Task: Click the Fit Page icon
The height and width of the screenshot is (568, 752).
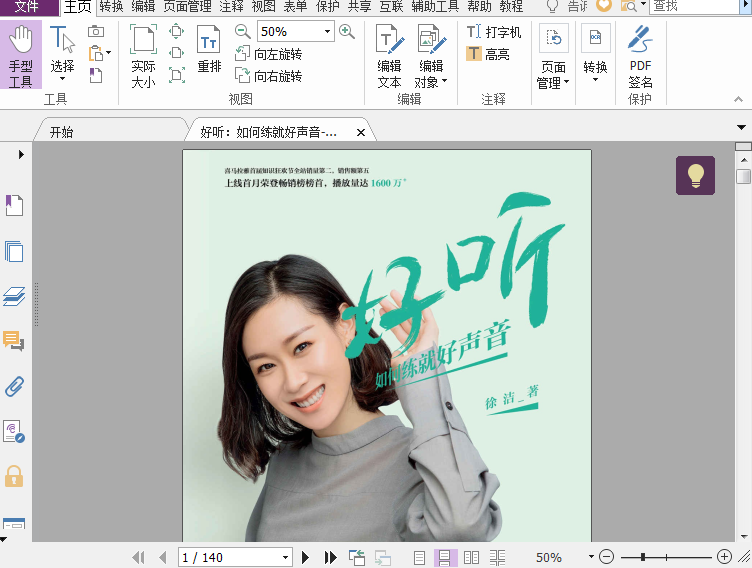Action: point(176,32)
